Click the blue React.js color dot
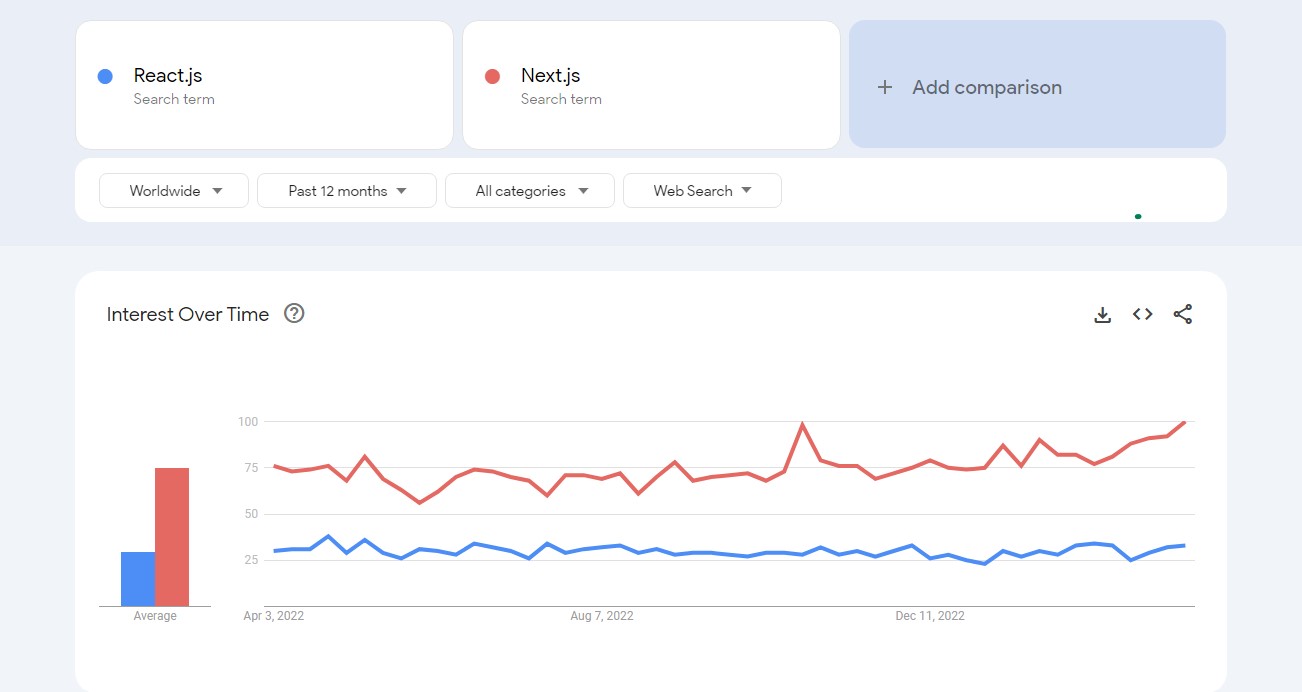Screen dimensions: 1302x692 tap(105, 76)
